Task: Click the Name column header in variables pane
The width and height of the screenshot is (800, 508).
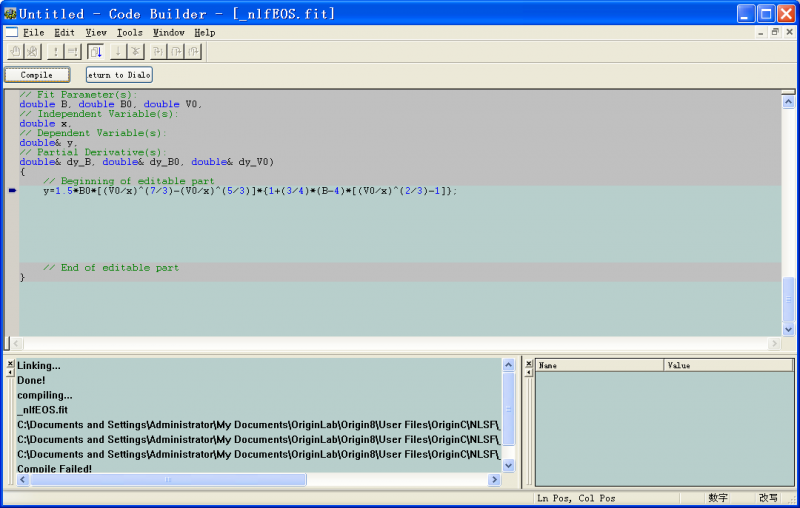Action: point(599,366)
